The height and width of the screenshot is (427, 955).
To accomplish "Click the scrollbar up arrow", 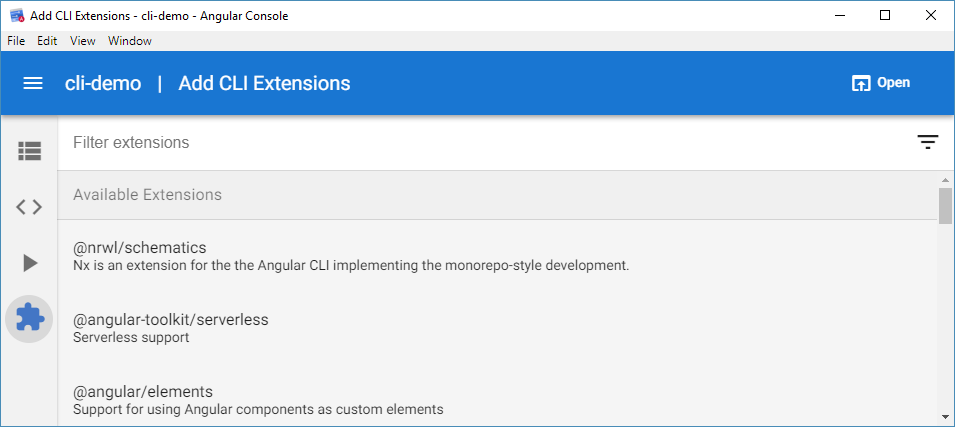I will pyautogui.click(x=945, y=180).
